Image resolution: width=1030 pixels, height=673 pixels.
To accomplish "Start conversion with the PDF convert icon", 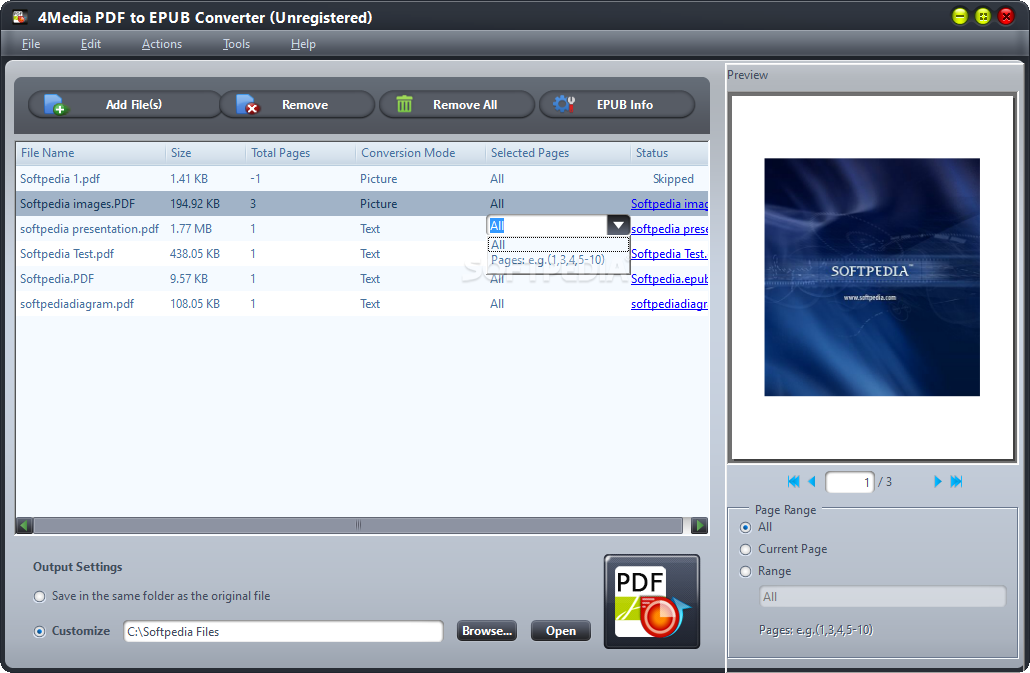I will (652, 601).
